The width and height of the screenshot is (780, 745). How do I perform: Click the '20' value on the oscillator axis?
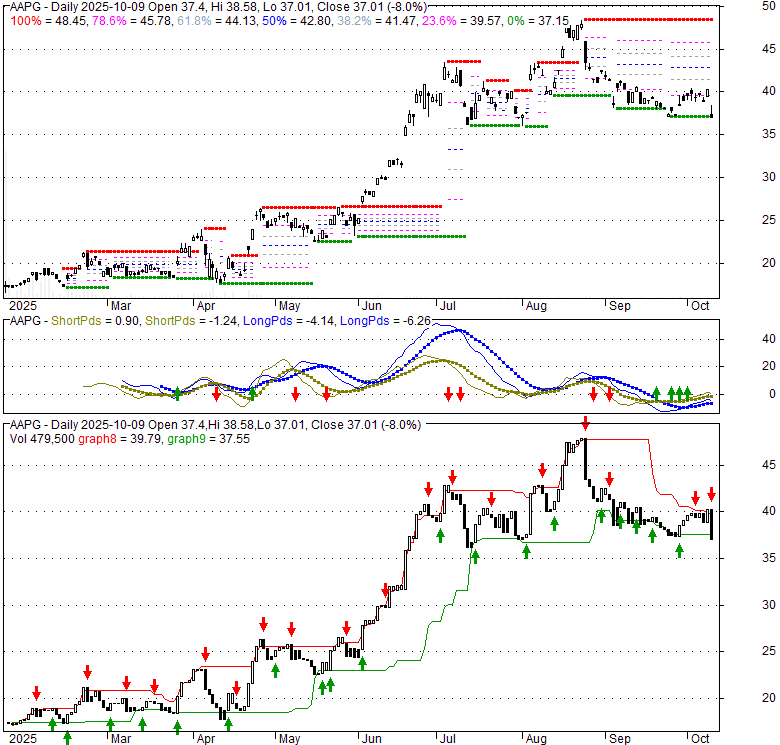point(769,366)
